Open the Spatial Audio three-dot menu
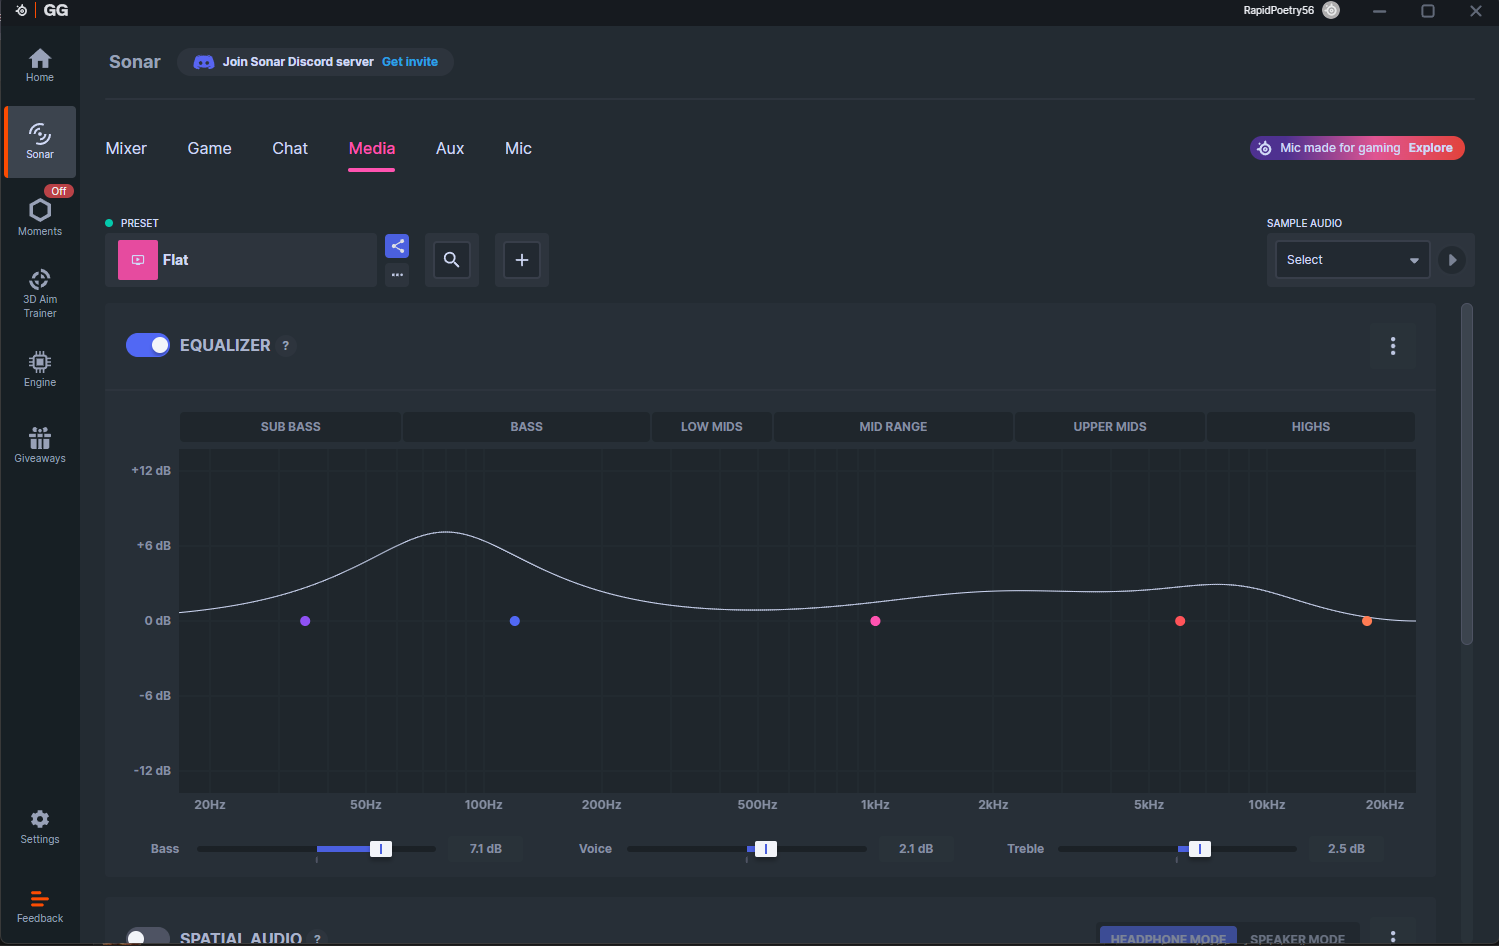Image resolution: width=1499 pixels, height=946 pixels. tap(1393, 936)
